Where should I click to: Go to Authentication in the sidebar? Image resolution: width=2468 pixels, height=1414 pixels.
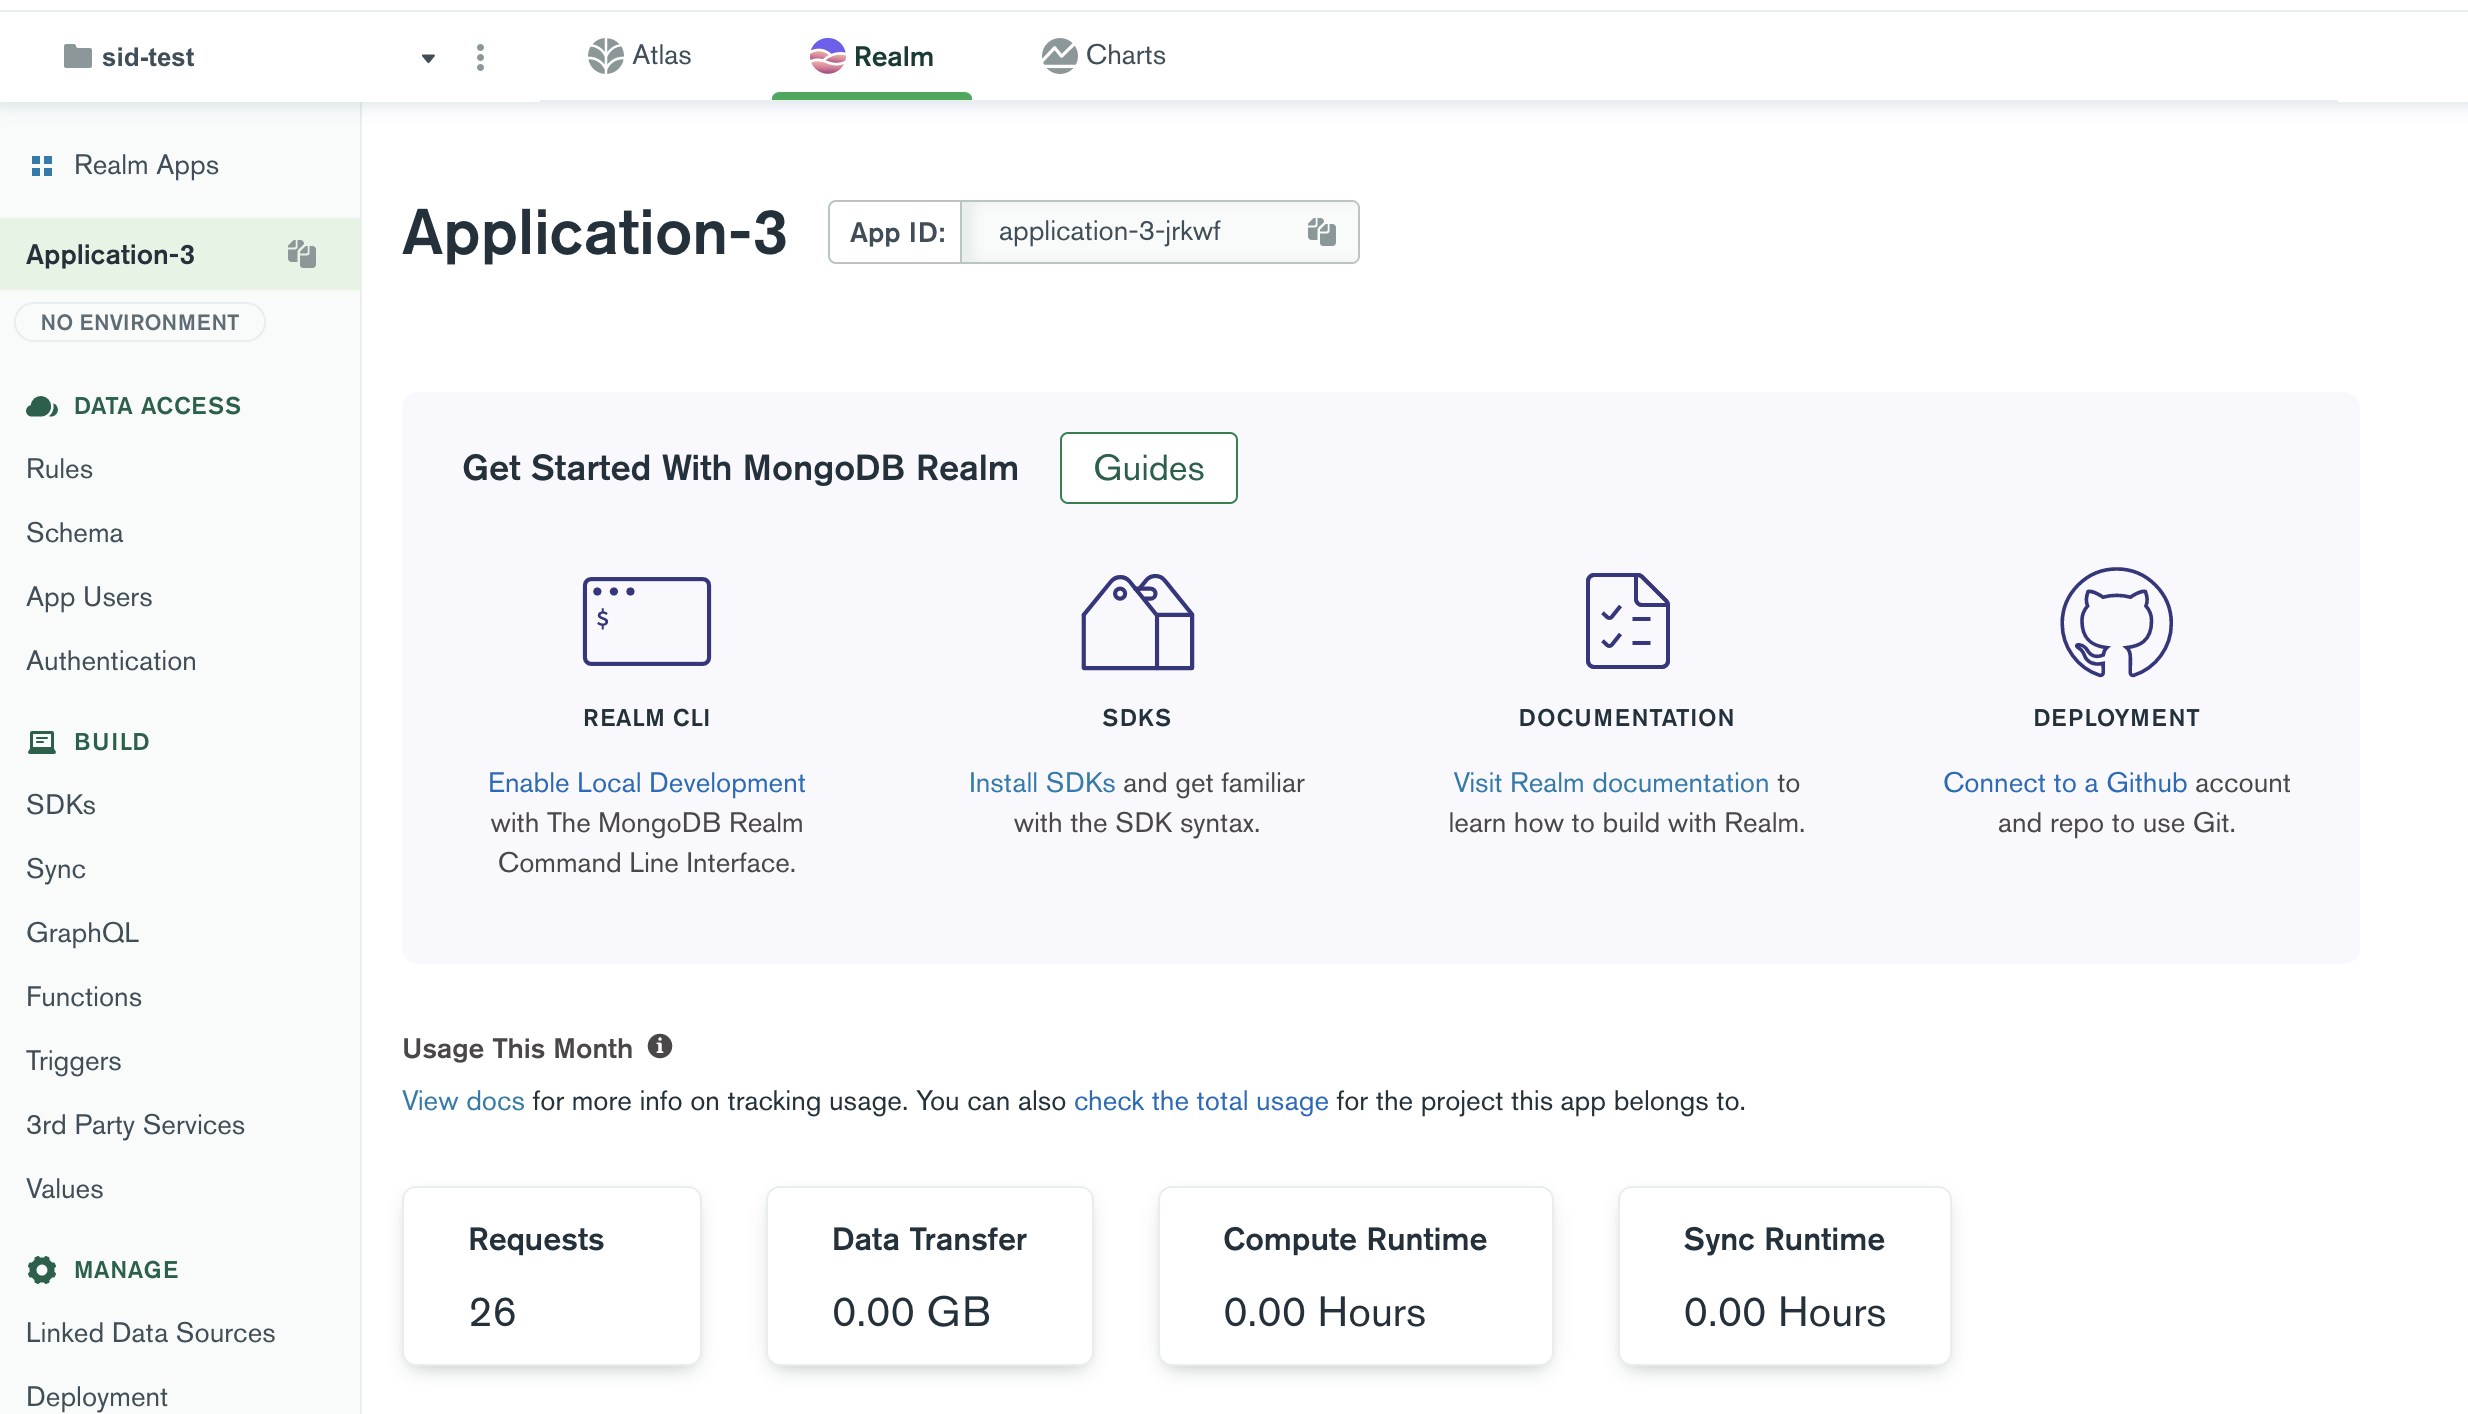click(111, 661)
